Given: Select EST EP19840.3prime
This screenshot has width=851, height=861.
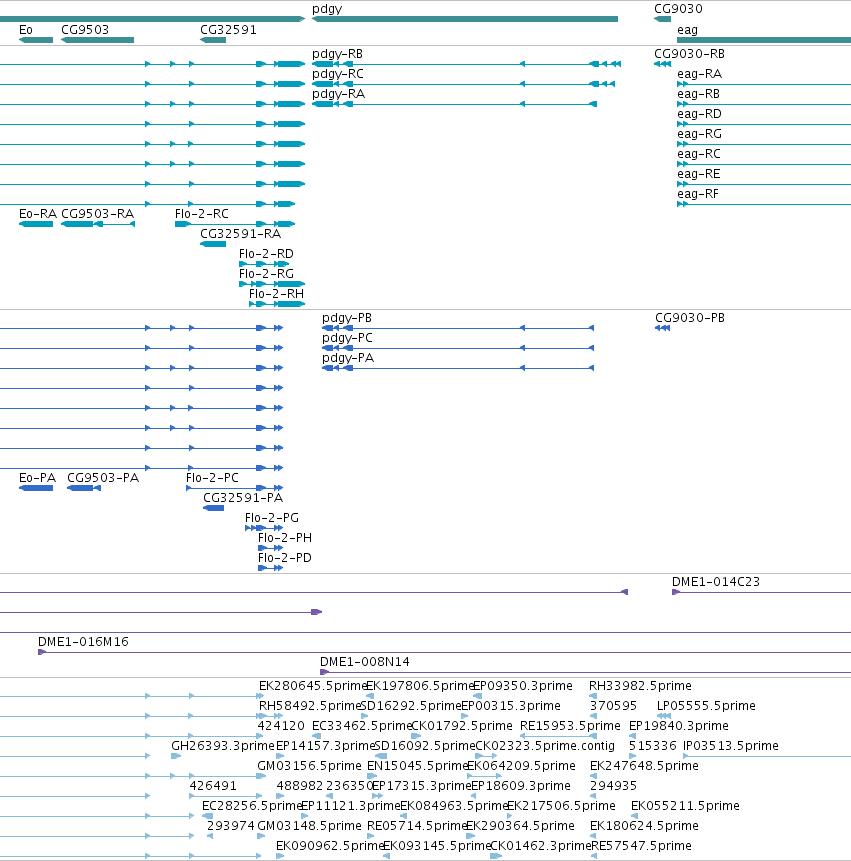Looking at the screenshot, I should pyautogui.click(x=678, y=726).
